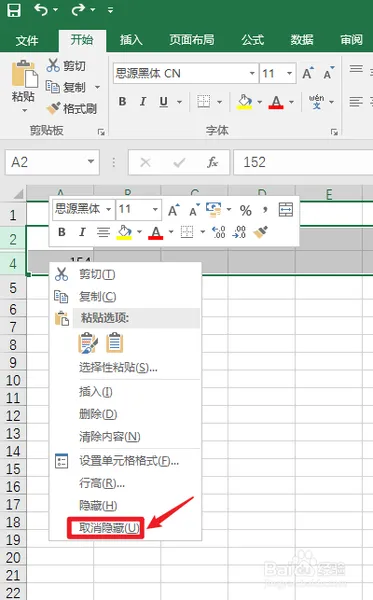373x600 pixels.
Task: Apply percent style on the mini toolbar
Action: click(x=246, y=210)
